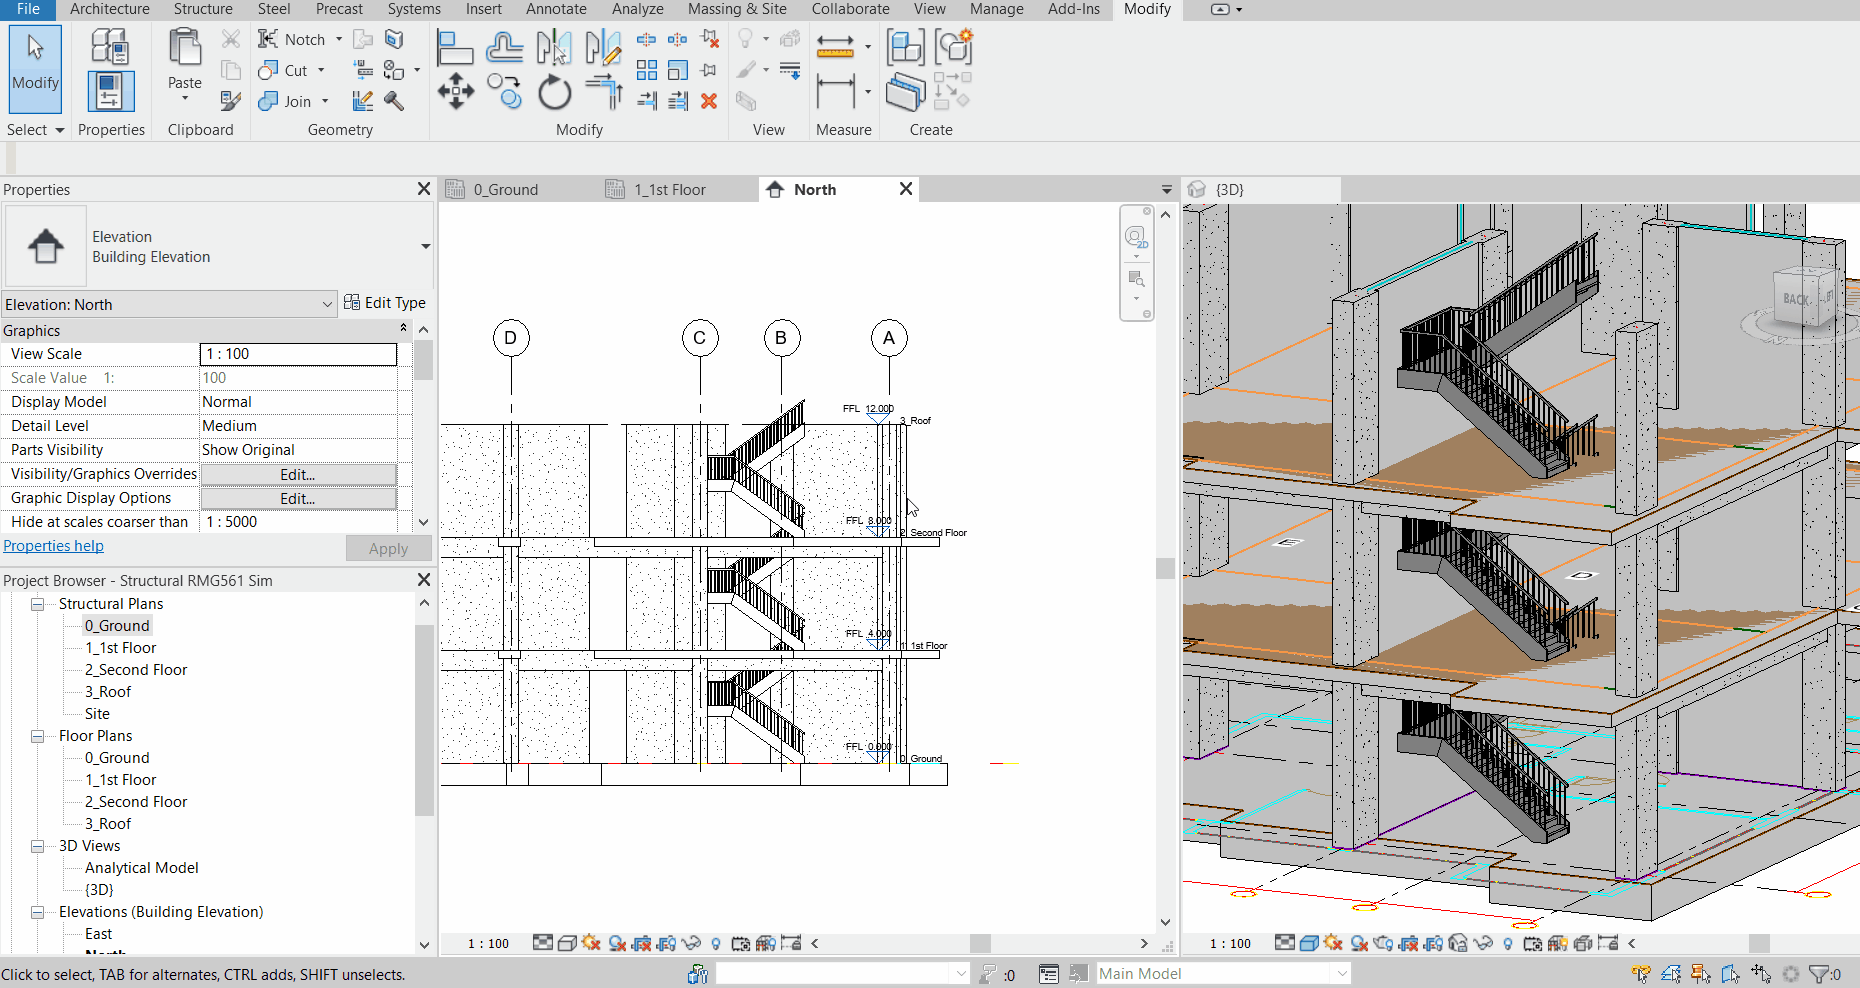Toggle Select Elements by Face

click(x=1731, y=973)
